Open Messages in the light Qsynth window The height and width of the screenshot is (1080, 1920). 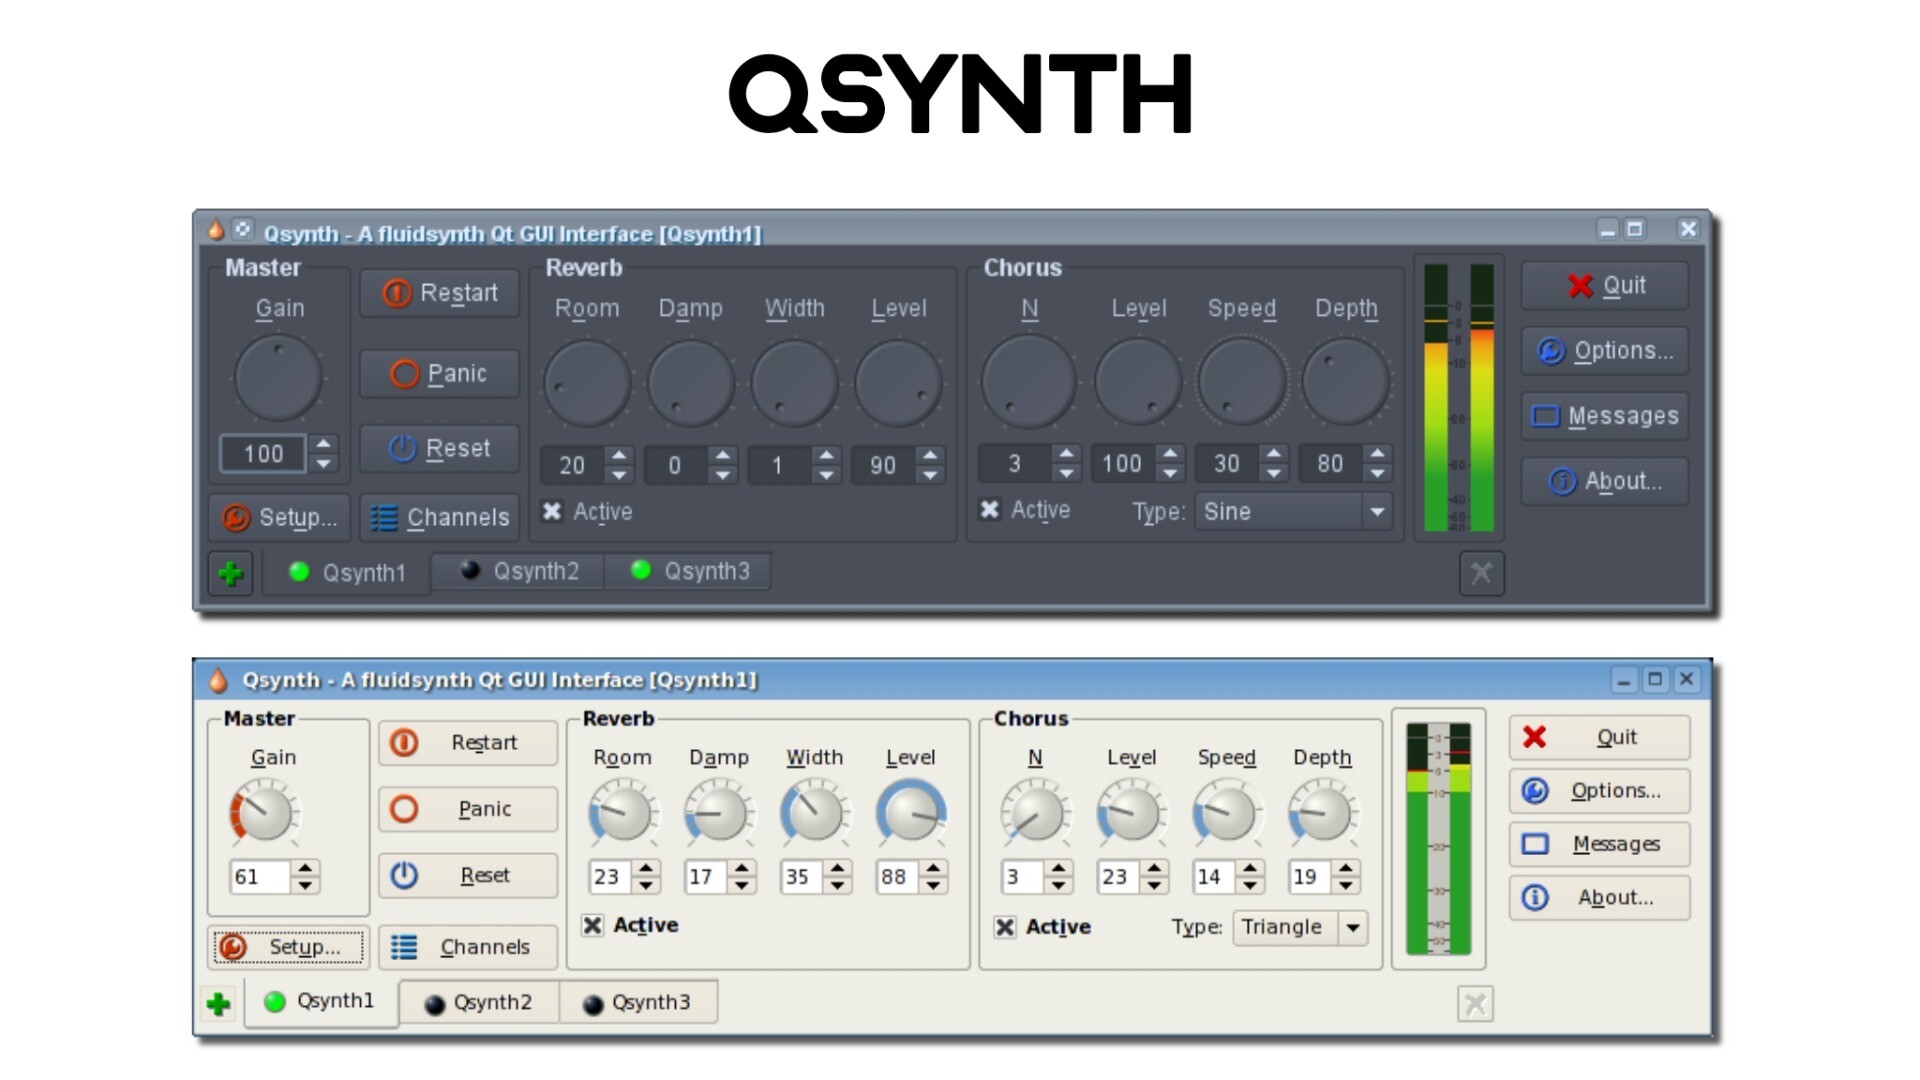(1599, 844)
